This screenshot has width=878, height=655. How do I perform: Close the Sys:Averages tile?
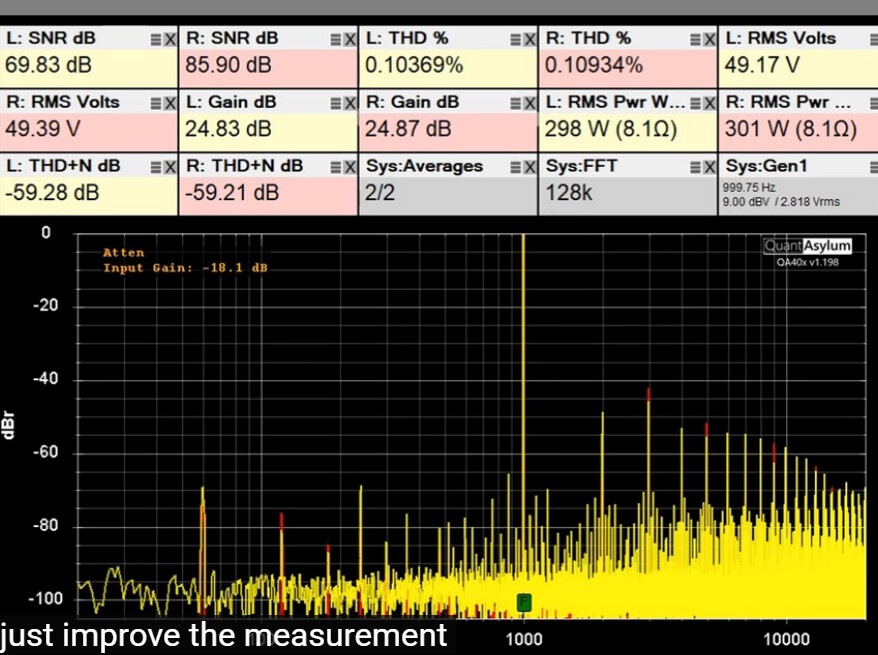click(x=529, y=167)
